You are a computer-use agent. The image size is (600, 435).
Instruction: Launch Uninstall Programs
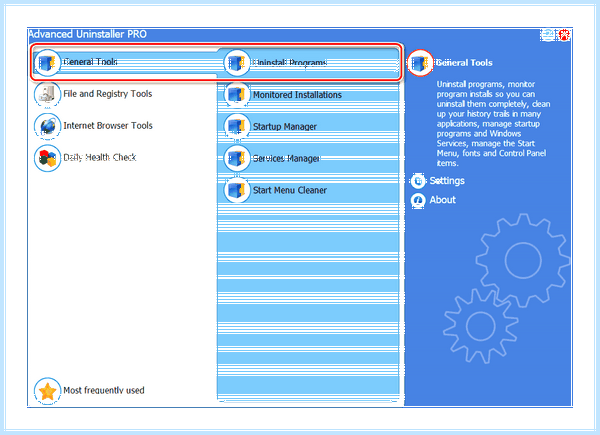point(290,63)
